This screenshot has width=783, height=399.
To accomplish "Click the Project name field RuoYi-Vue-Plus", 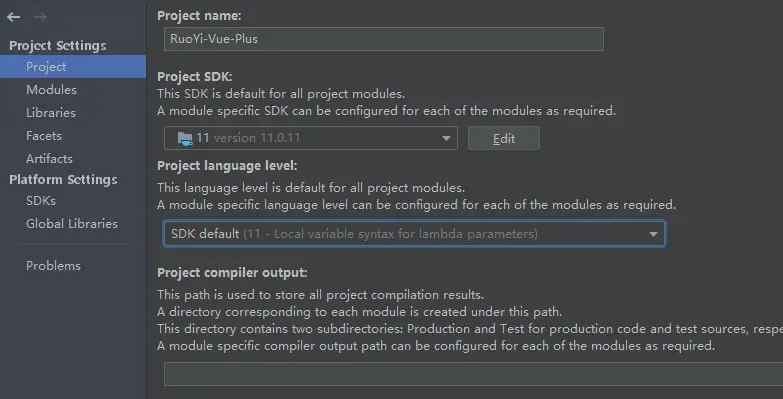I will 384,39.
